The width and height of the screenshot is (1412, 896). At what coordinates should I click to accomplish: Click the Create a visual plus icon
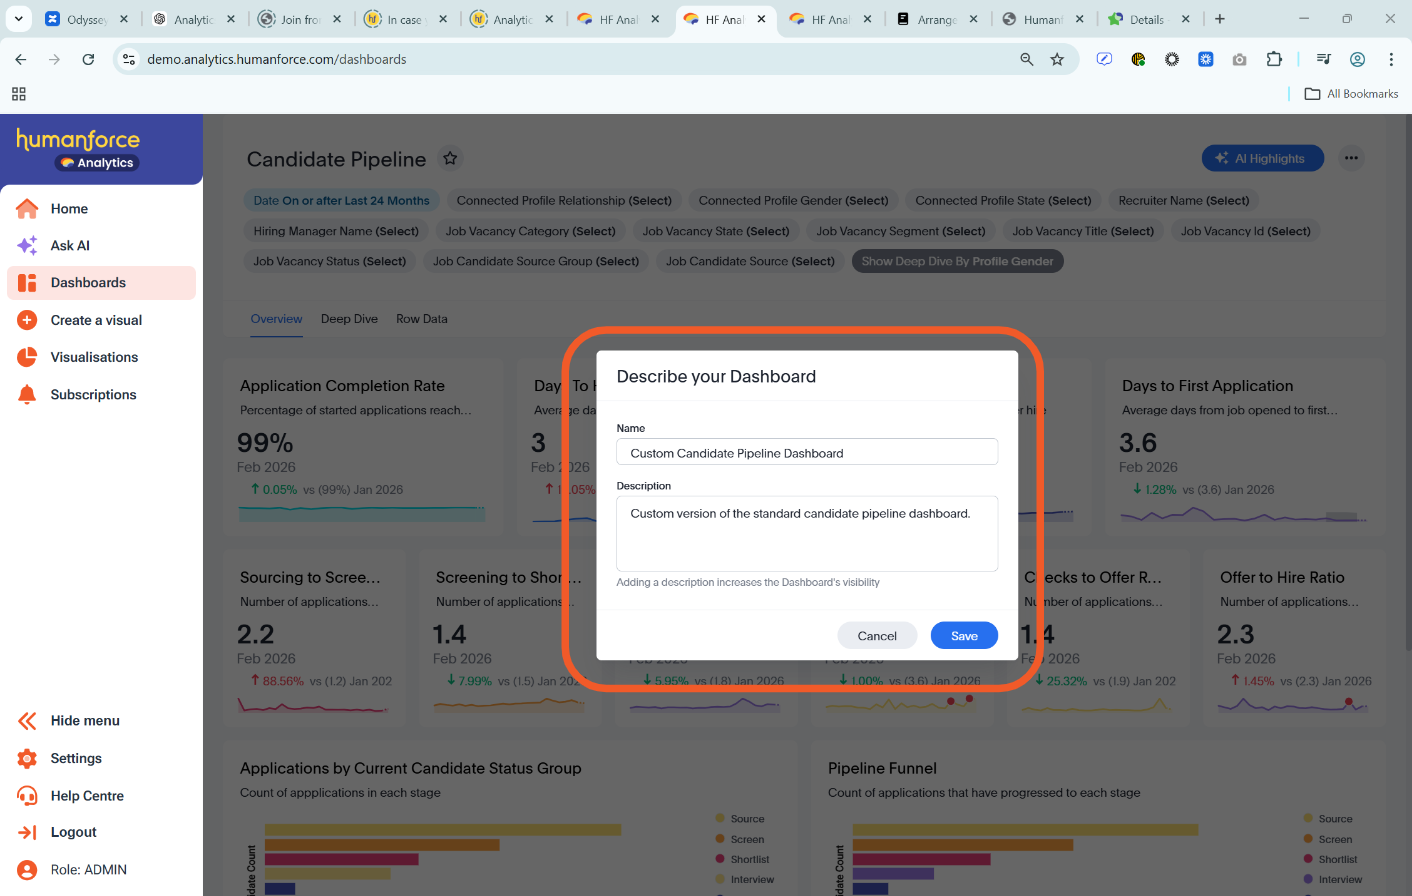point(27,320)
